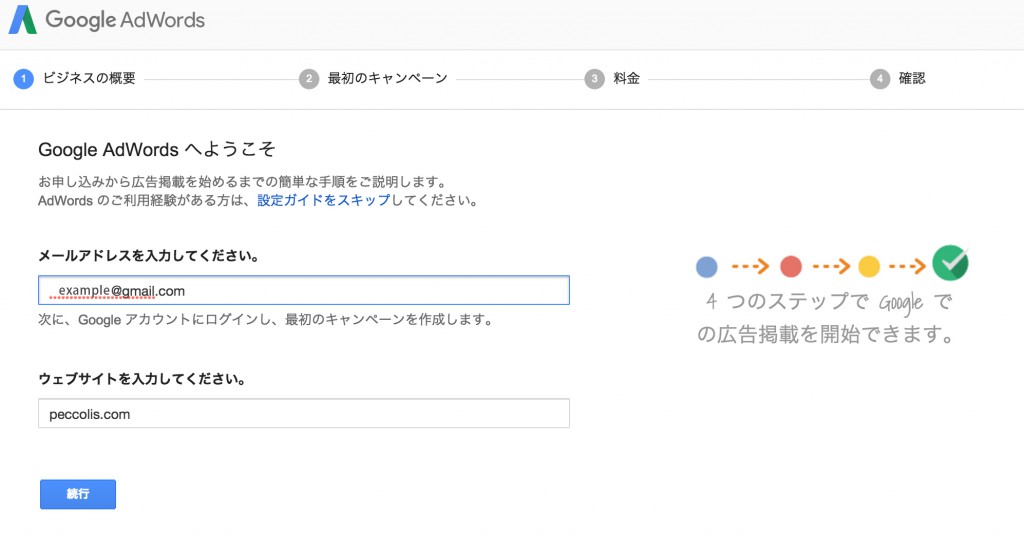Open the 確認 step label

click(912, 78)
